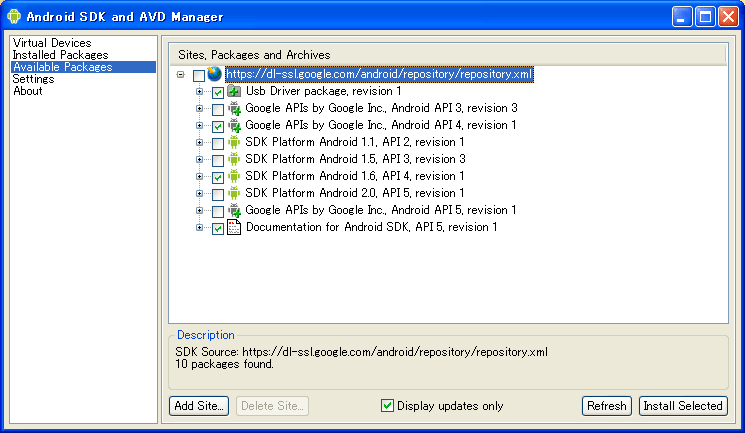745x433 pixels.
Task: Expand SDK Platform Android 1.1 node
Action: point(199,142)
